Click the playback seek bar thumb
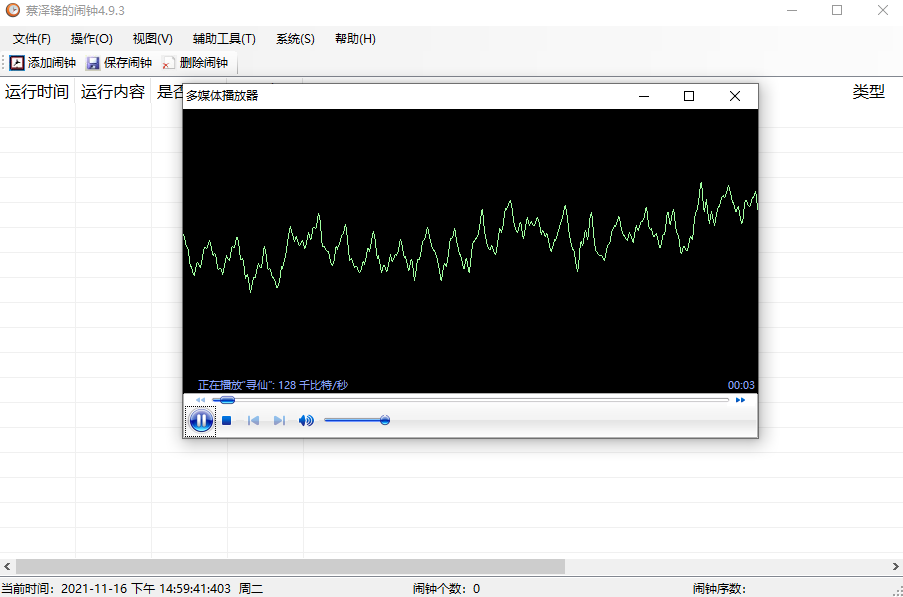This screenshot has height=597, width=903. tap(227, 400)
